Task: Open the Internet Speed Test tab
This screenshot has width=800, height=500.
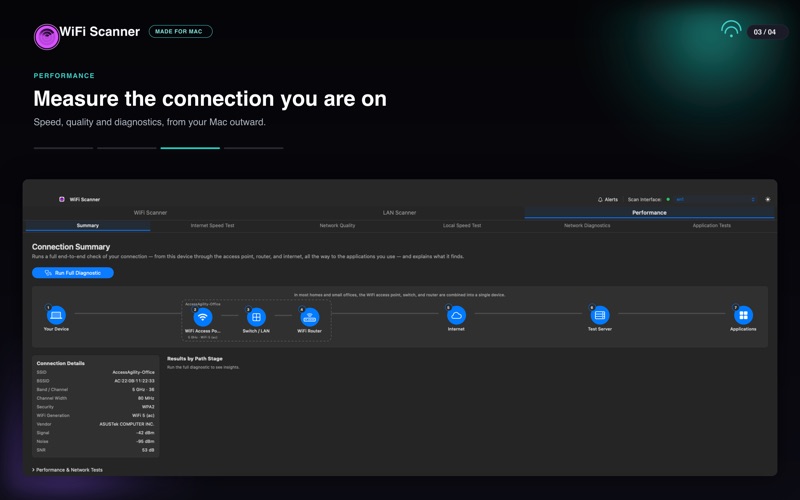Action: coord(212,226)
